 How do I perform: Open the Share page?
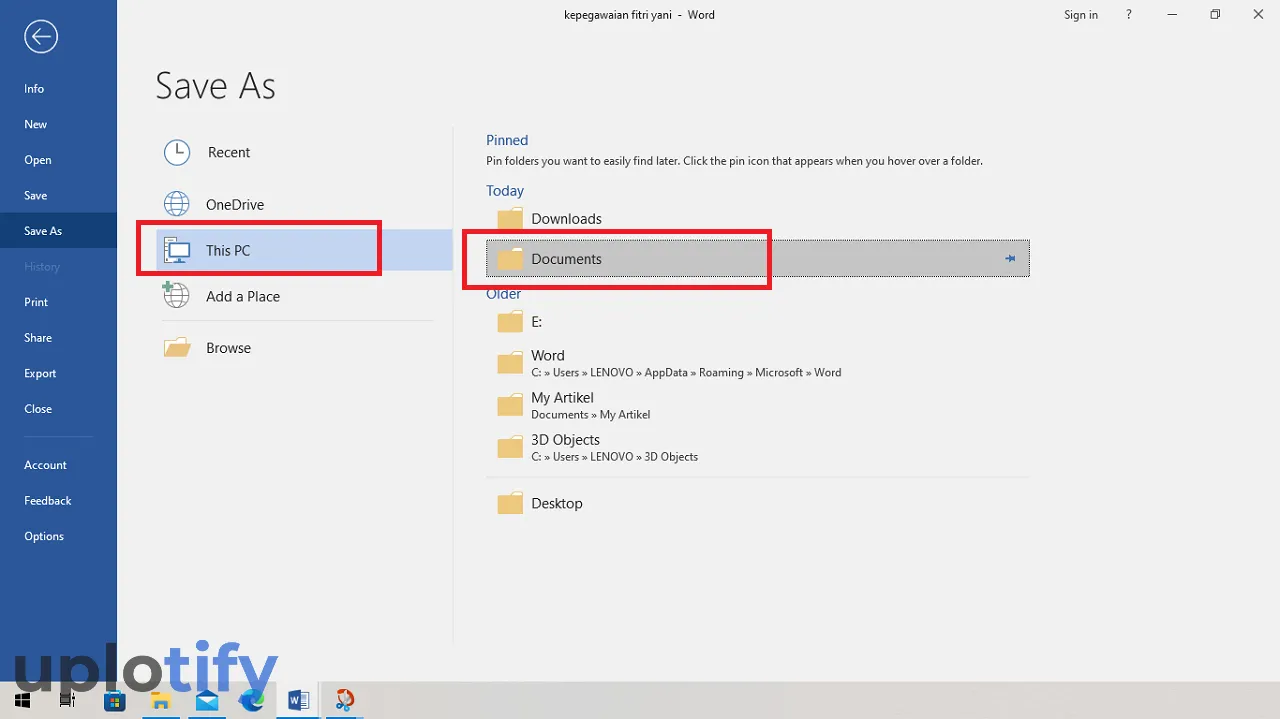pyautogui.click(x=38, y=338)
